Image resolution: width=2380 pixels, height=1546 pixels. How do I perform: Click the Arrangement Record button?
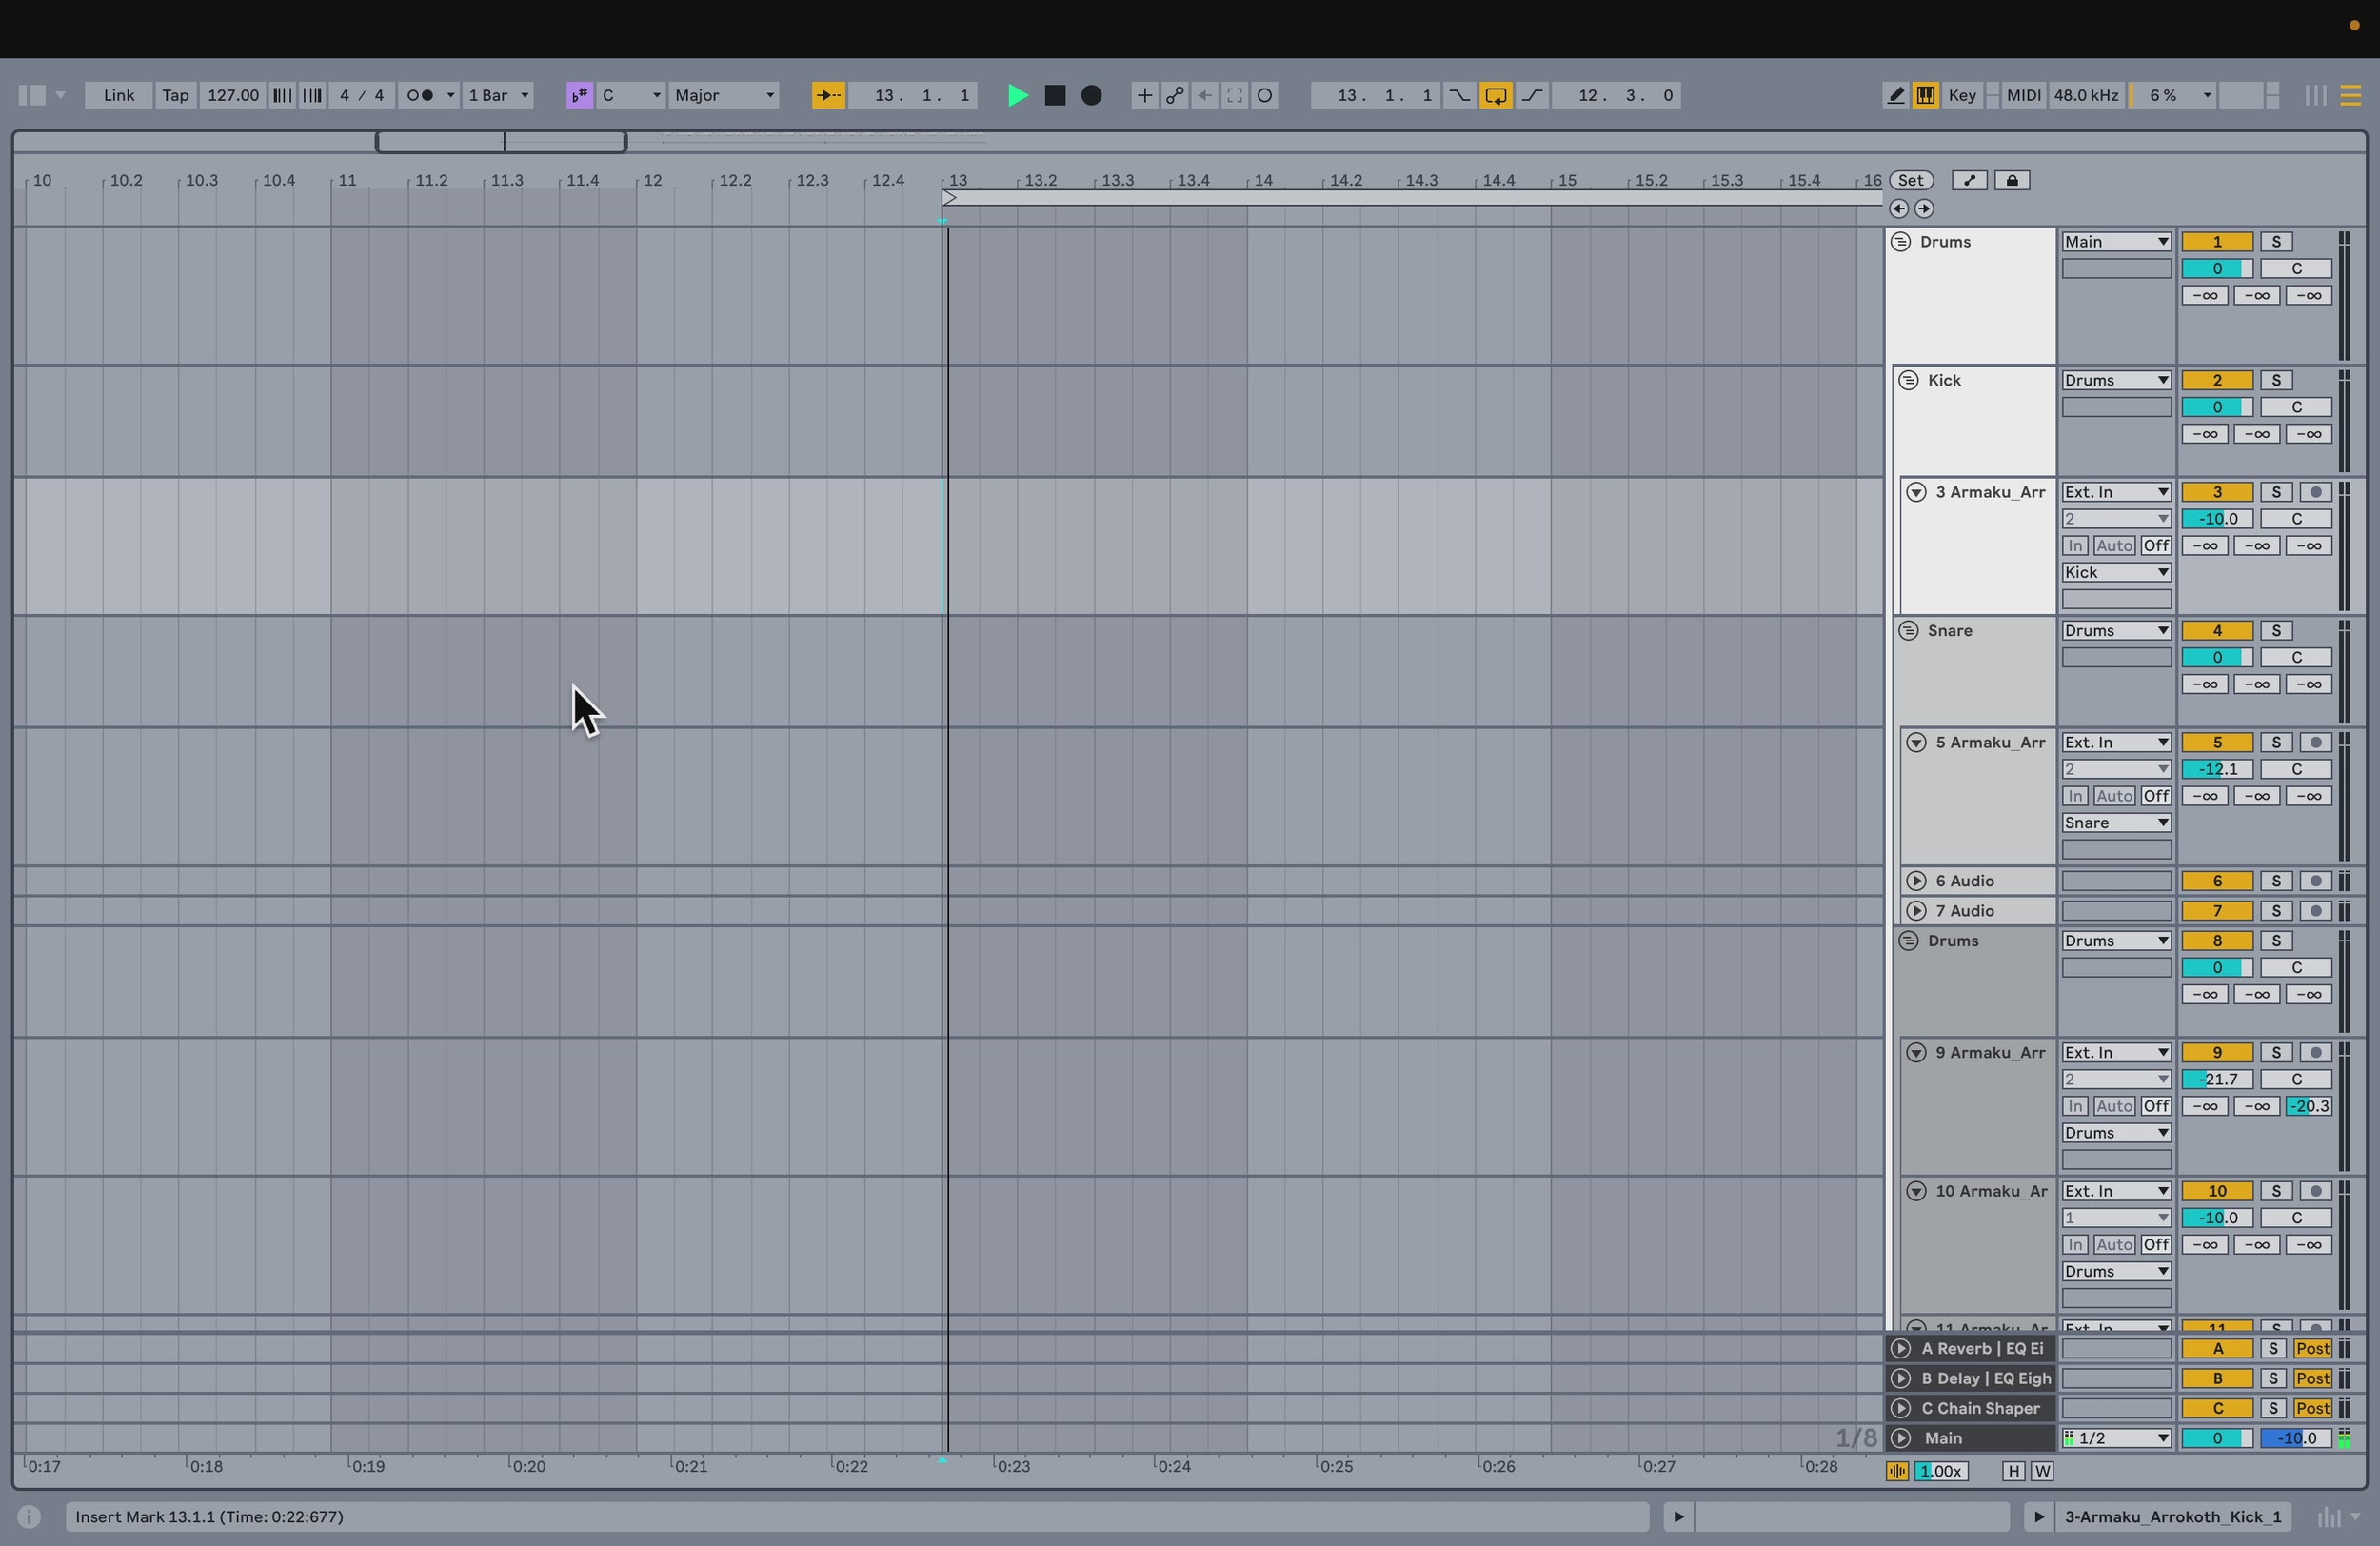point(1092,95)
